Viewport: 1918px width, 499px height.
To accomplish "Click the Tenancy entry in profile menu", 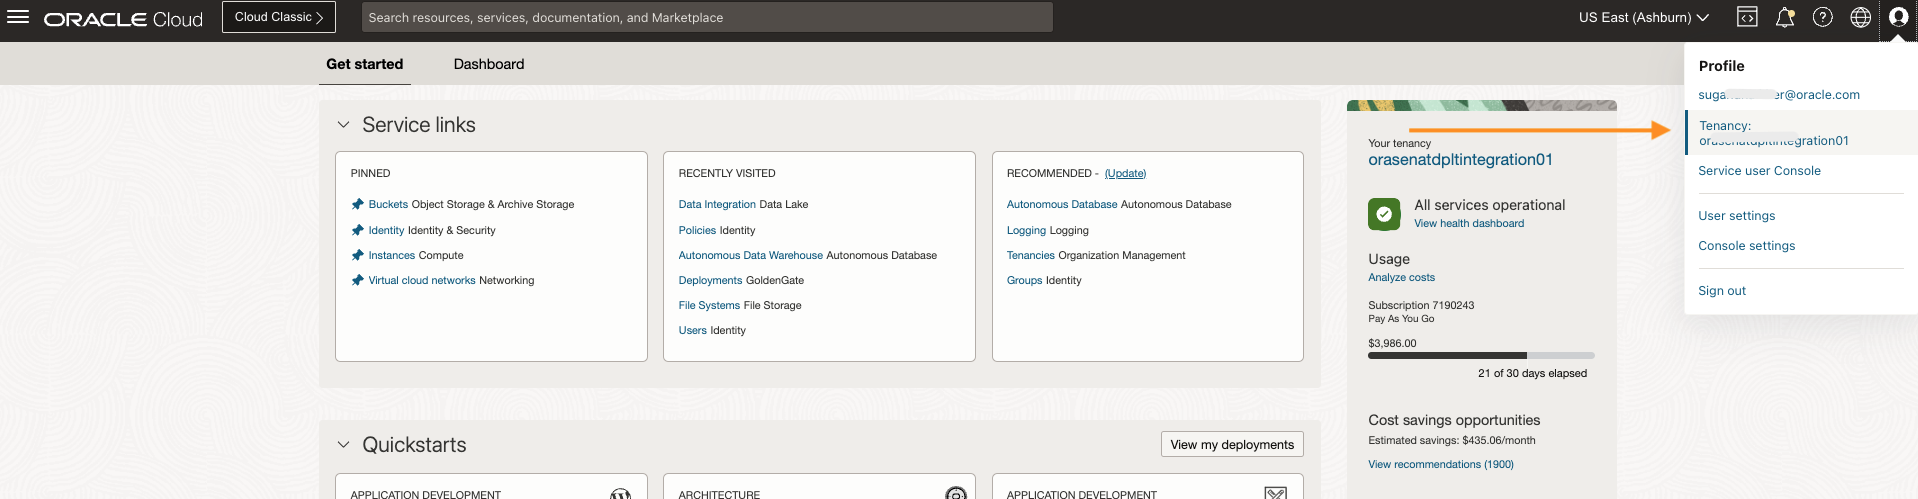I will [1801, 133].
